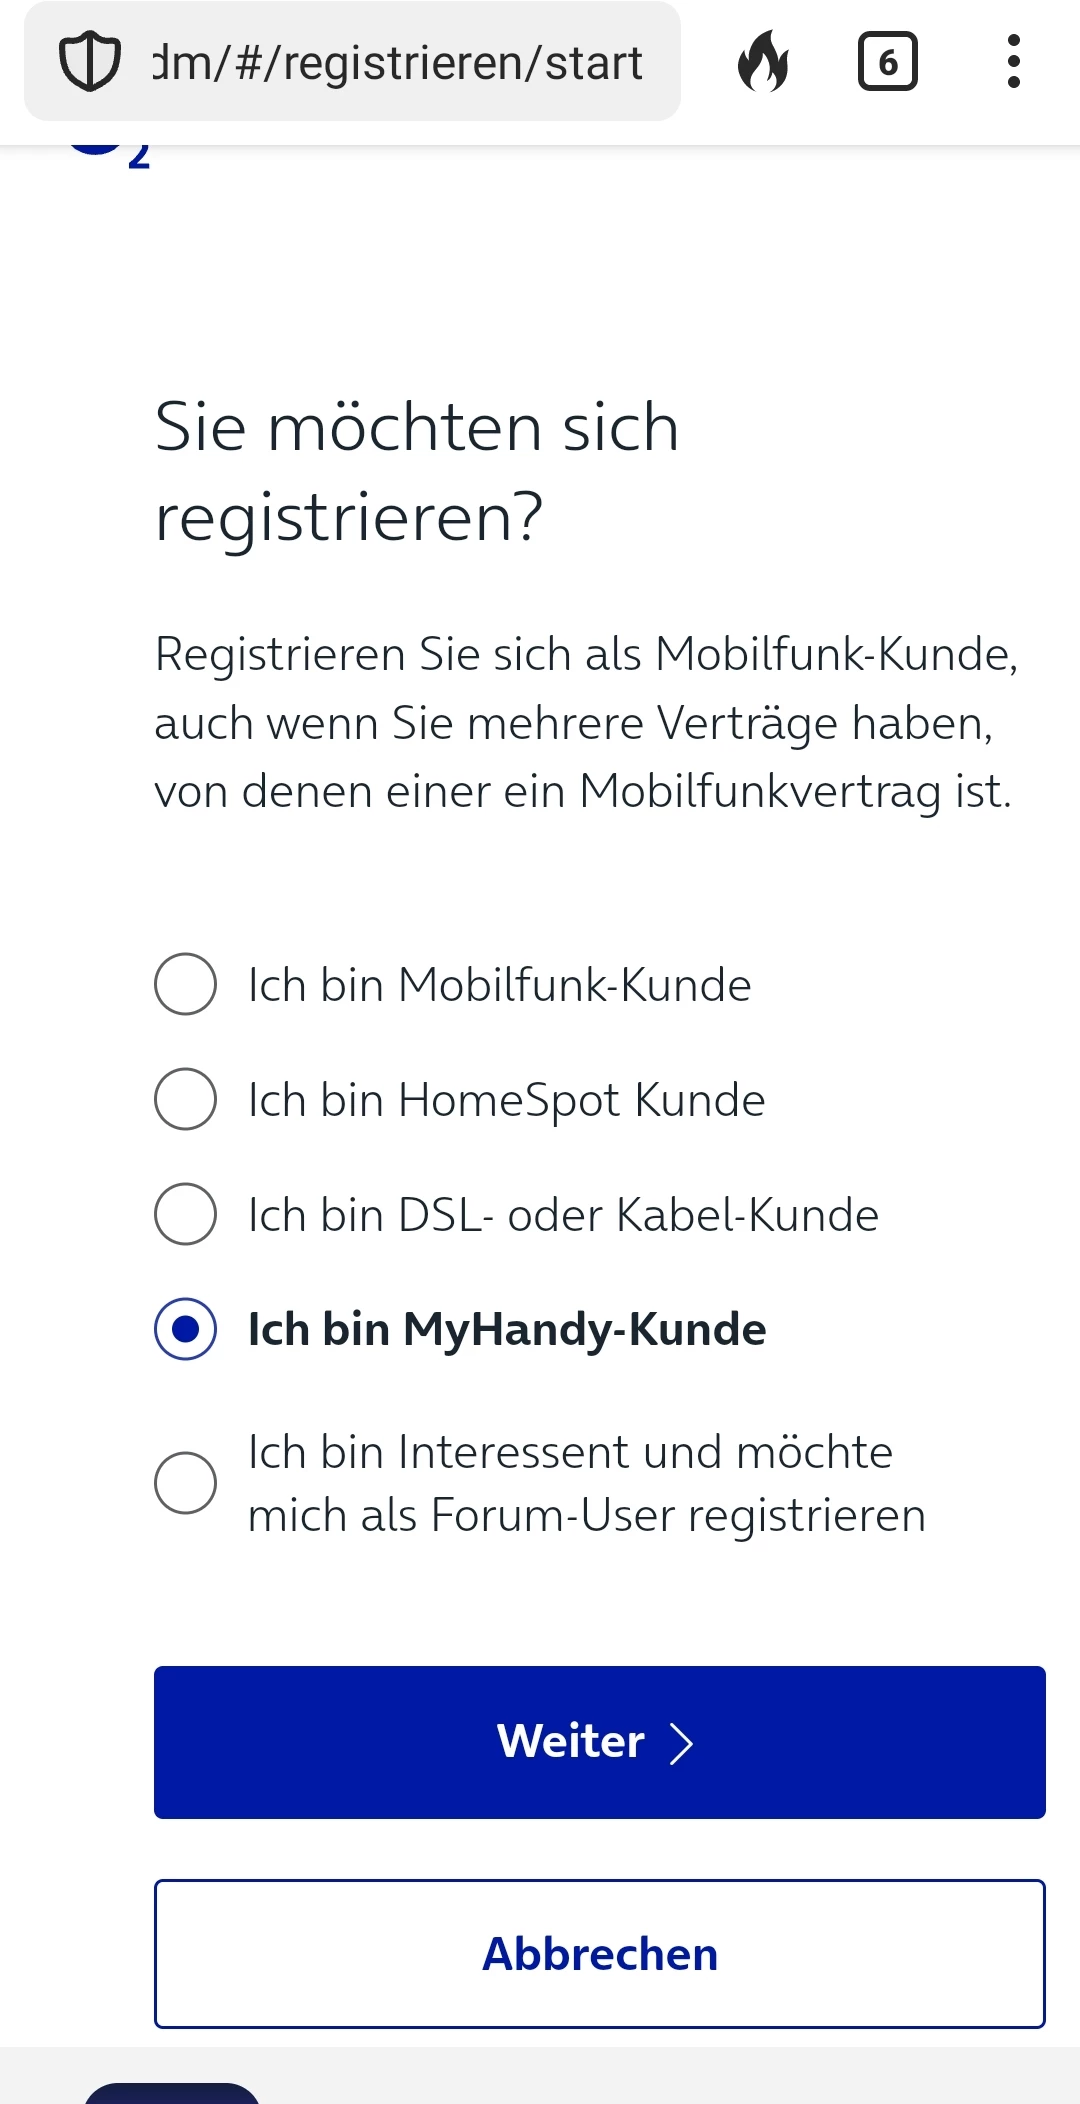Screen dimensions: 1080x2104
Task: Tap the 'mich als Forum-User registrieren' label text
Action: [586, 1515]
